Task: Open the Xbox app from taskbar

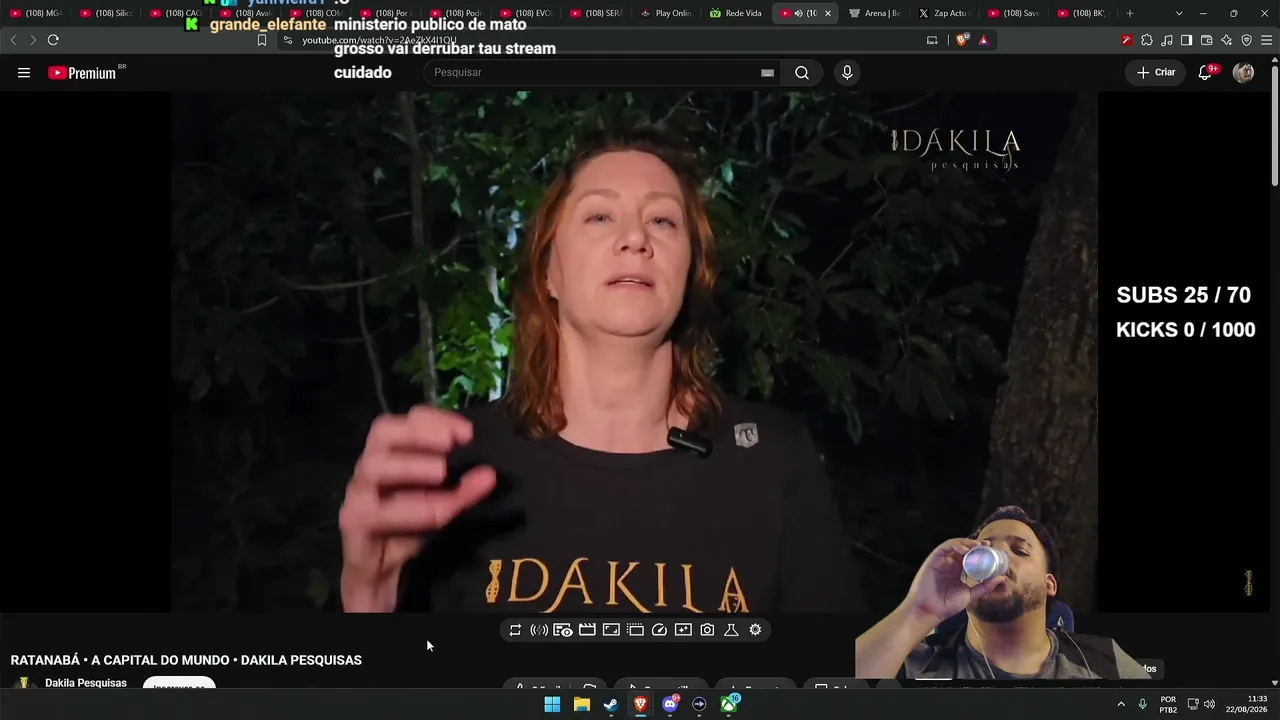Action: click(x=729, y=705)
